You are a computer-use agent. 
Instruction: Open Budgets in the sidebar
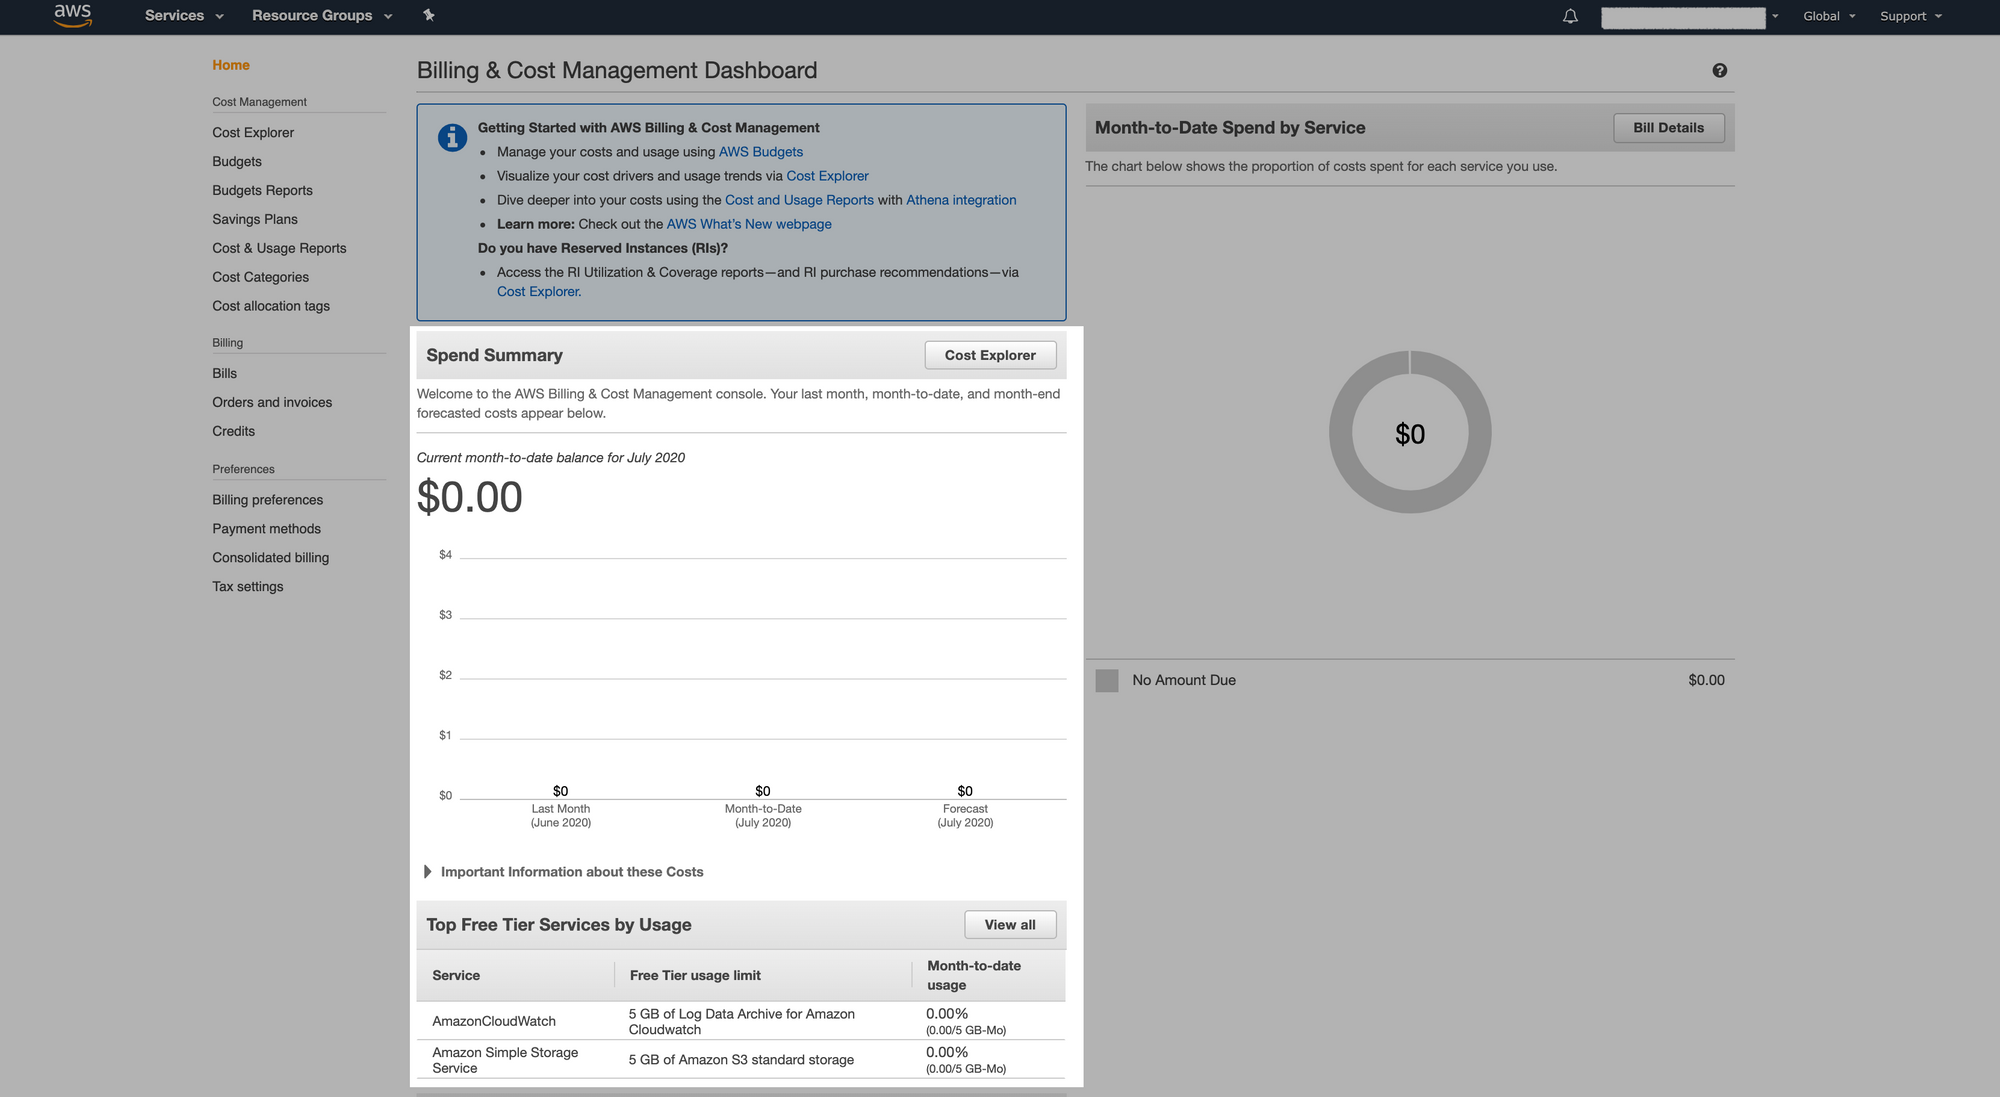(x=237, y=161)
